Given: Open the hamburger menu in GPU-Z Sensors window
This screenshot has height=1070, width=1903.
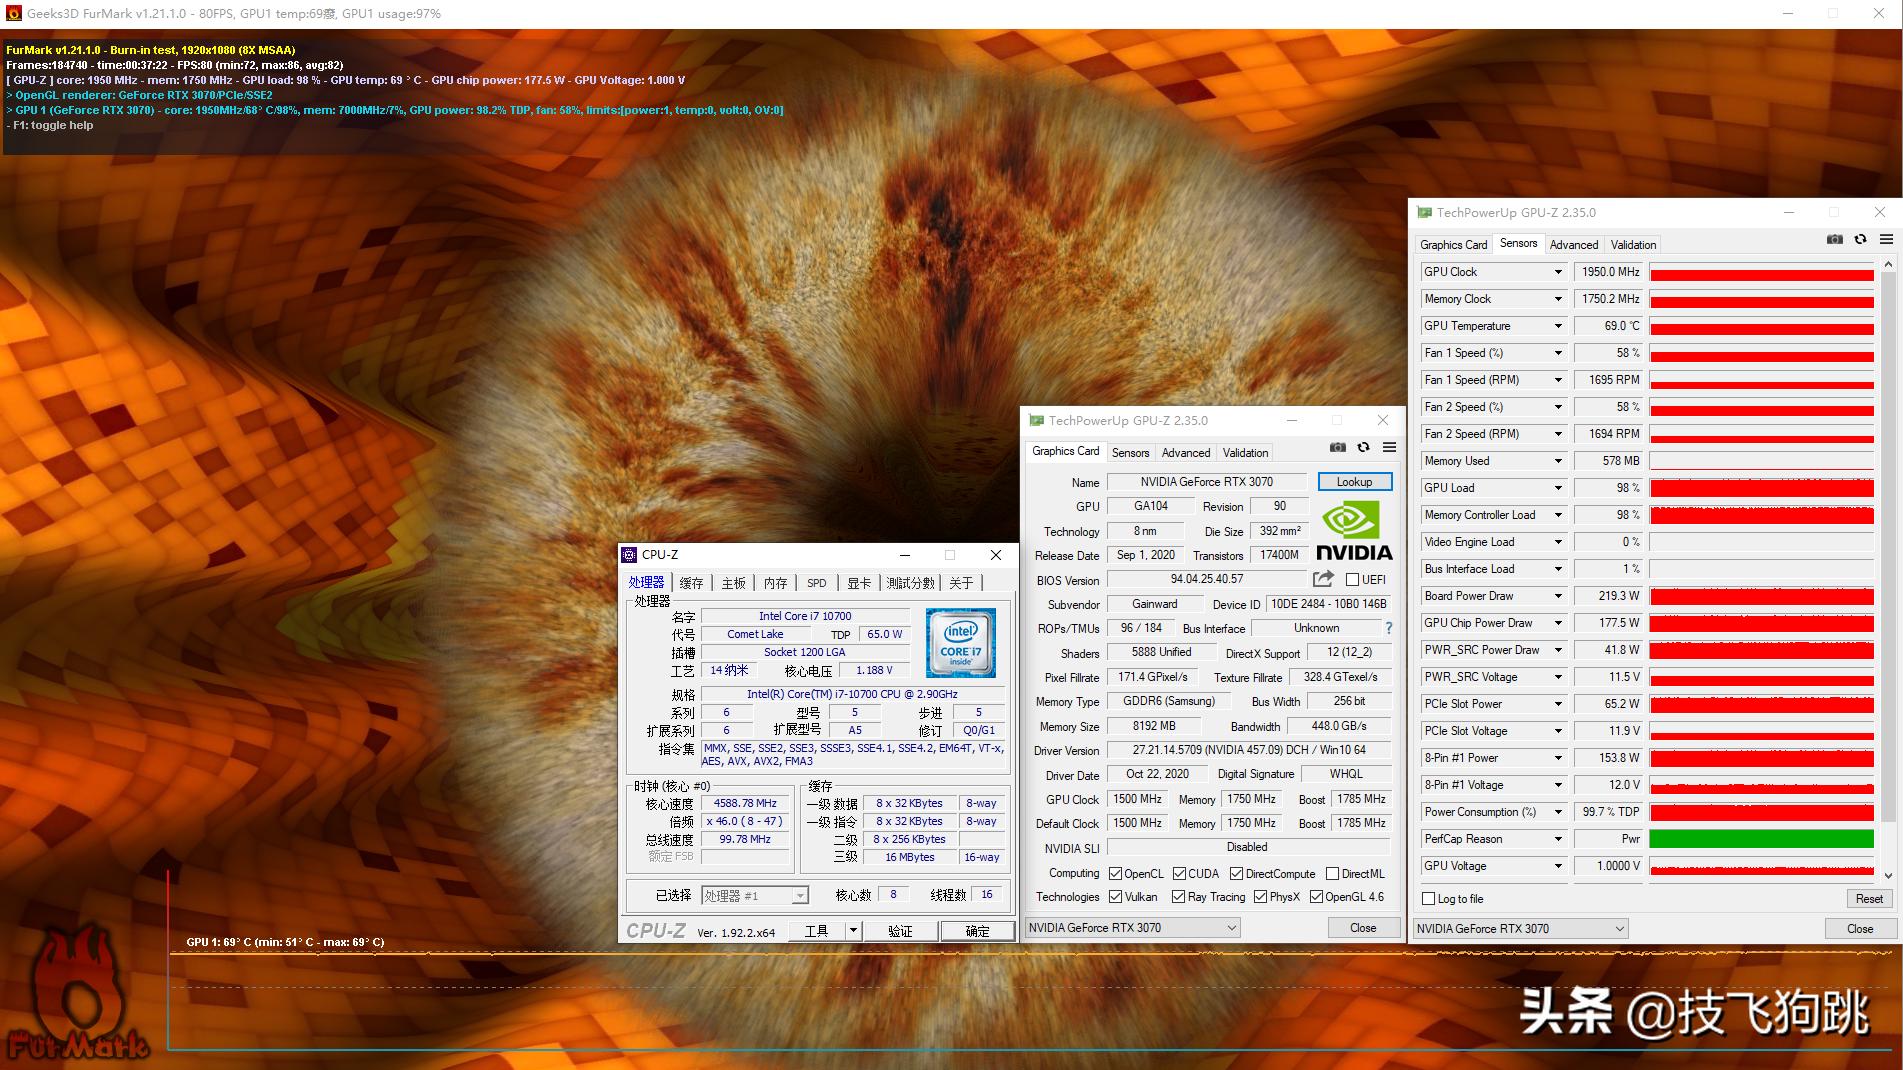Looking at the screenshot, I should (1886, 240).
